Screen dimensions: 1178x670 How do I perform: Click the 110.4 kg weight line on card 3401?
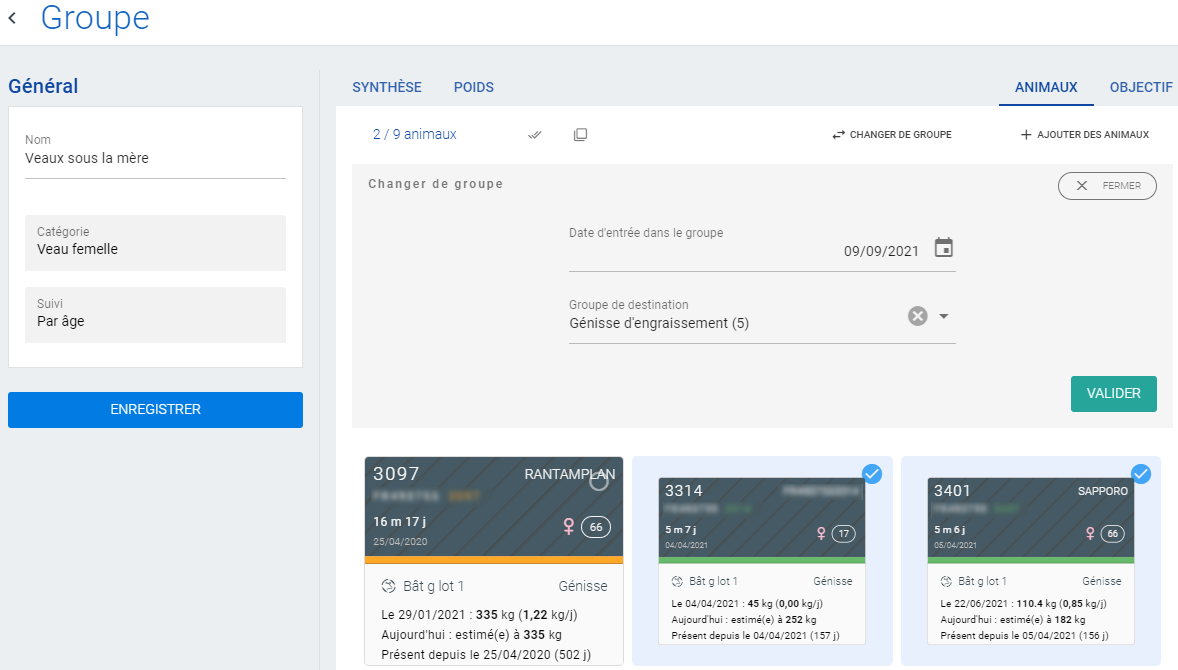coord(1023,603)
